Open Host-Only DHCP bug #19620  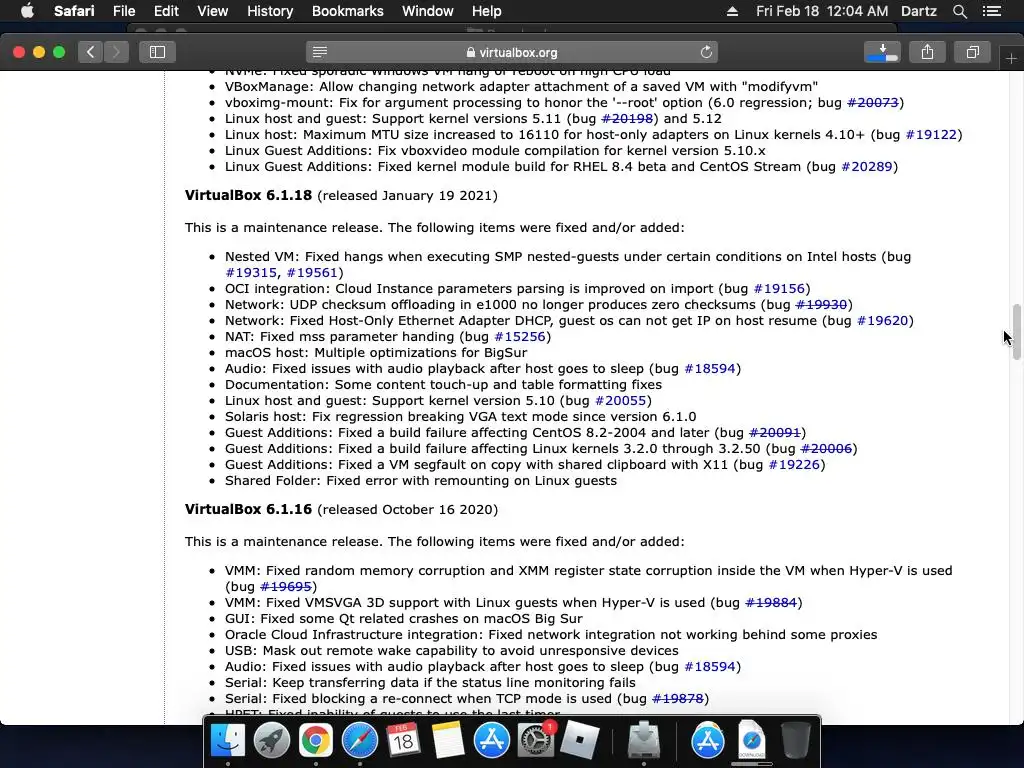(x=883, y=321)
